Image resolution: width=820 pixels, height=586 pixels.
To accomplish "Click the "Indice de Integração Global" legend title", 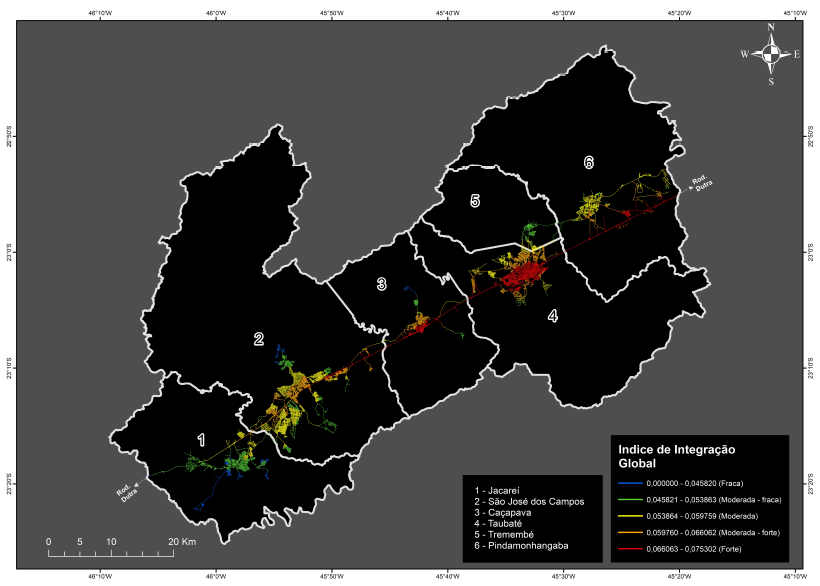I will click(676, 457).
